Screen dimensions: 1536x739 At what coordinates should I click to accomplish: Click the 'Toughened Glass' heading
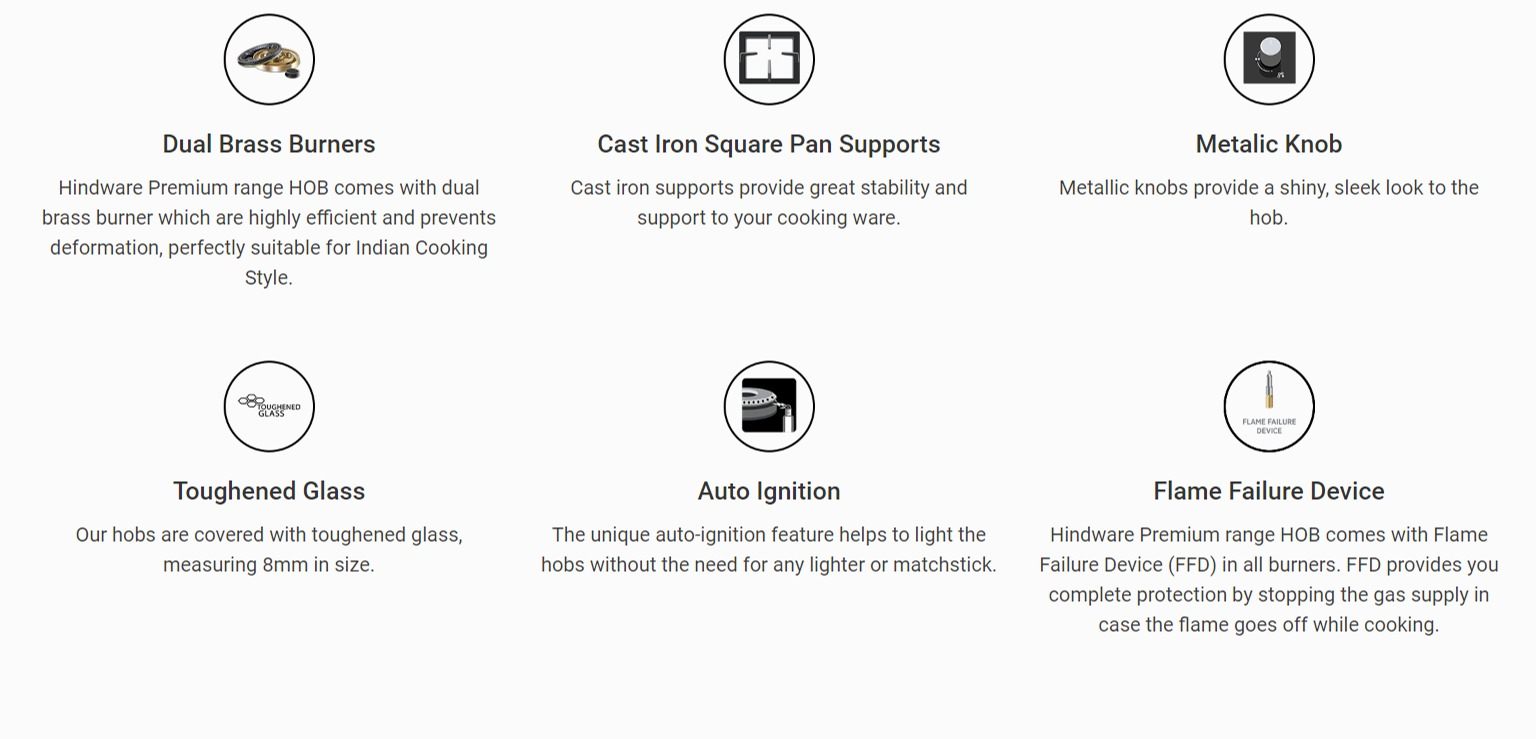(x=269, y=491)
